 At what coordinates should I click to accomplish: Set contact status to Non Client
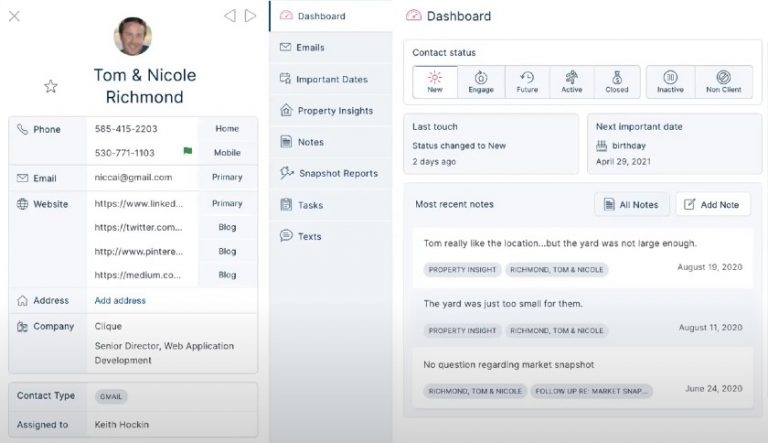click(723, 82)
